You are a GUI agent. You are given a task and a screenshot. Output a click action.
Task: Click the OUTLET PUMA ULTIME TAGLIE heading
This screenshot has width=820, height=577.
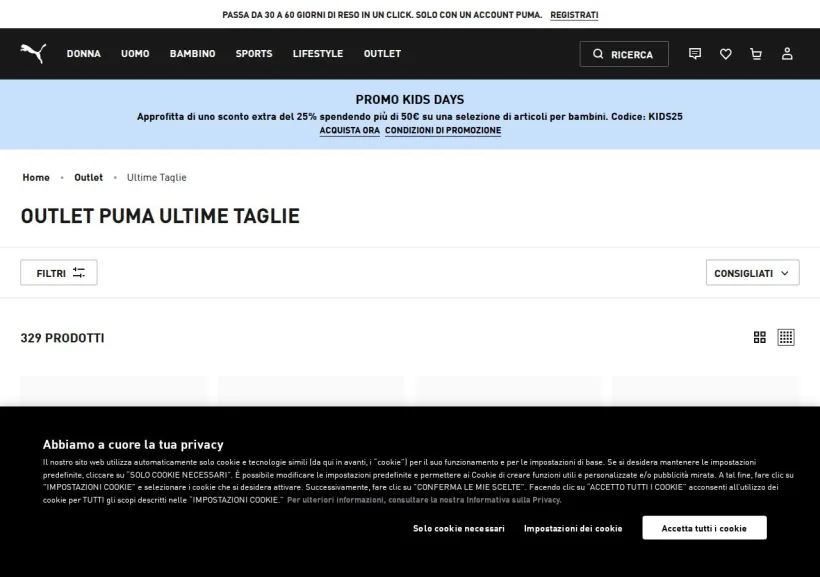click(160, 216)
